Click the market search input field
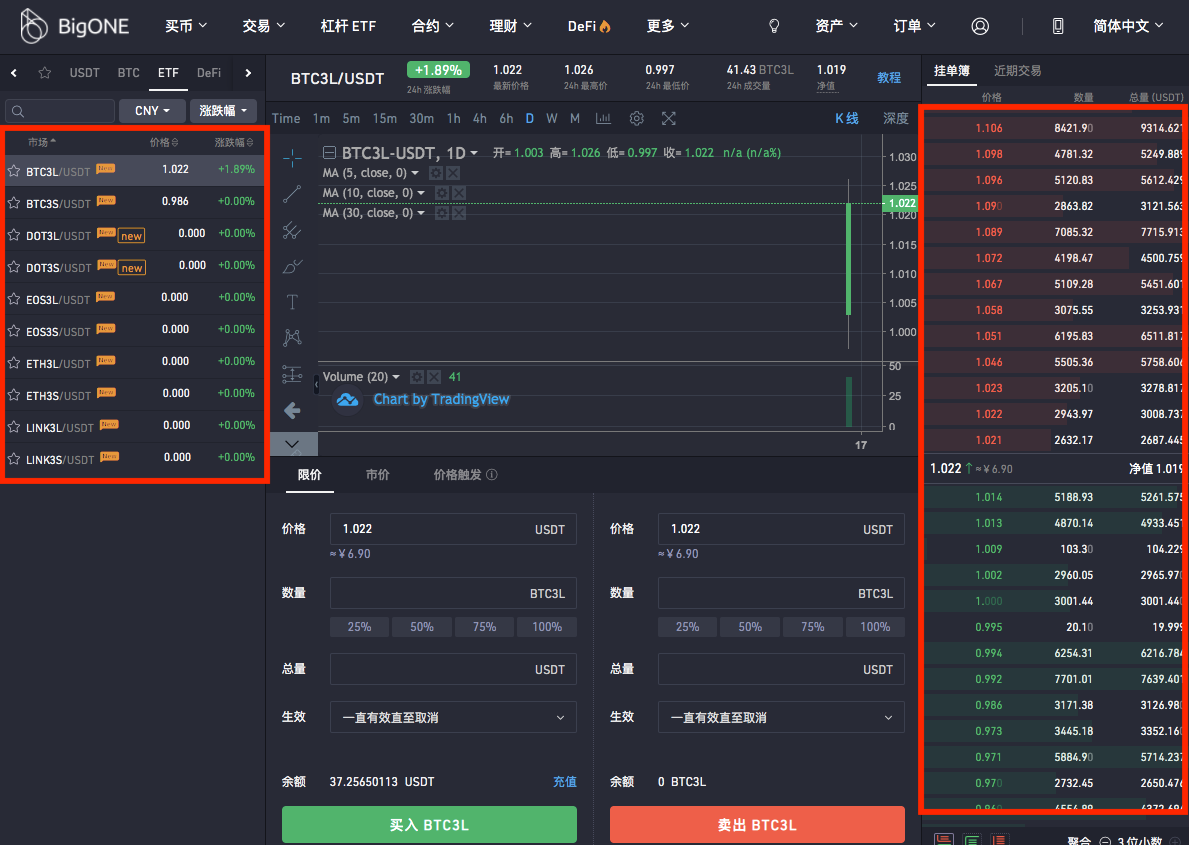 click(x=60, y=111)
